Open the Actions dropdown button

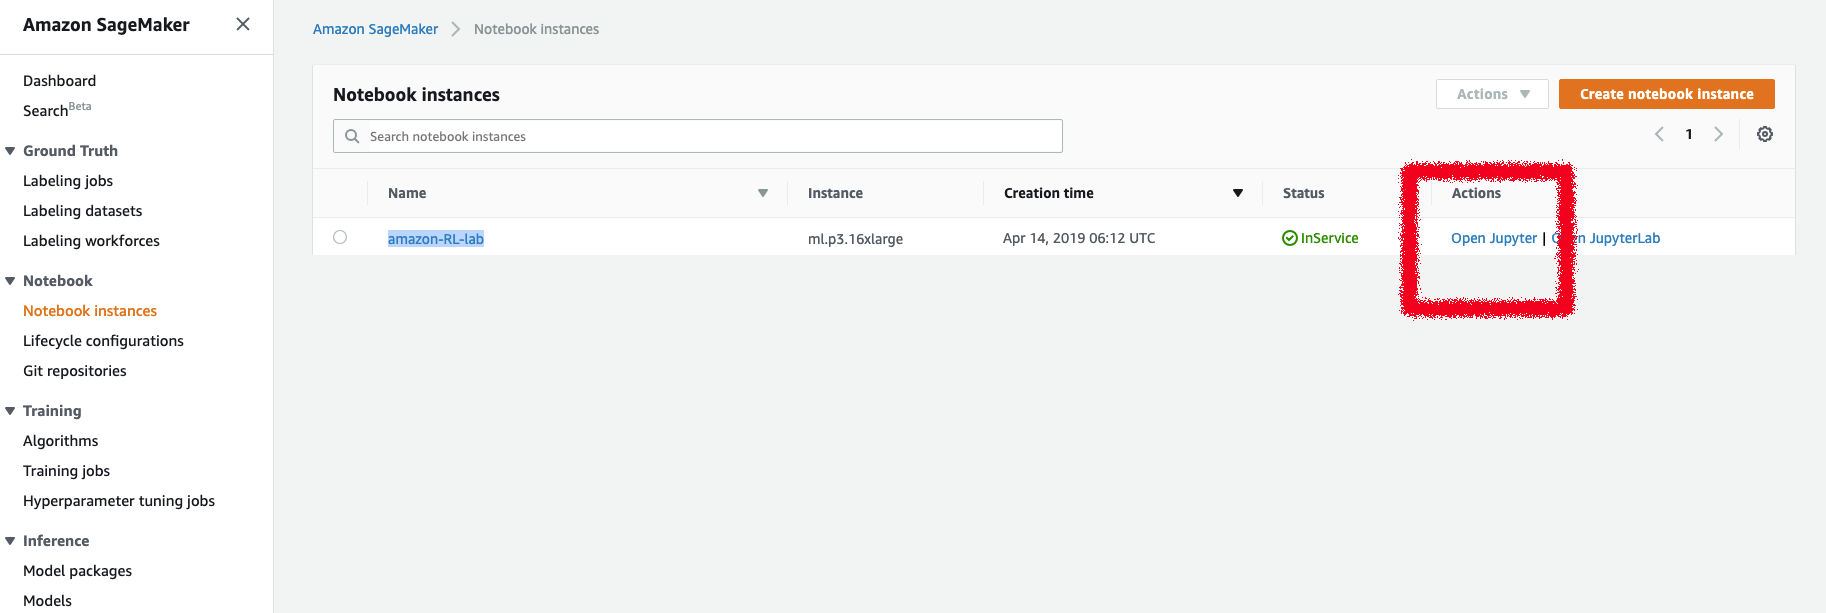click(x=1492, y=94)
